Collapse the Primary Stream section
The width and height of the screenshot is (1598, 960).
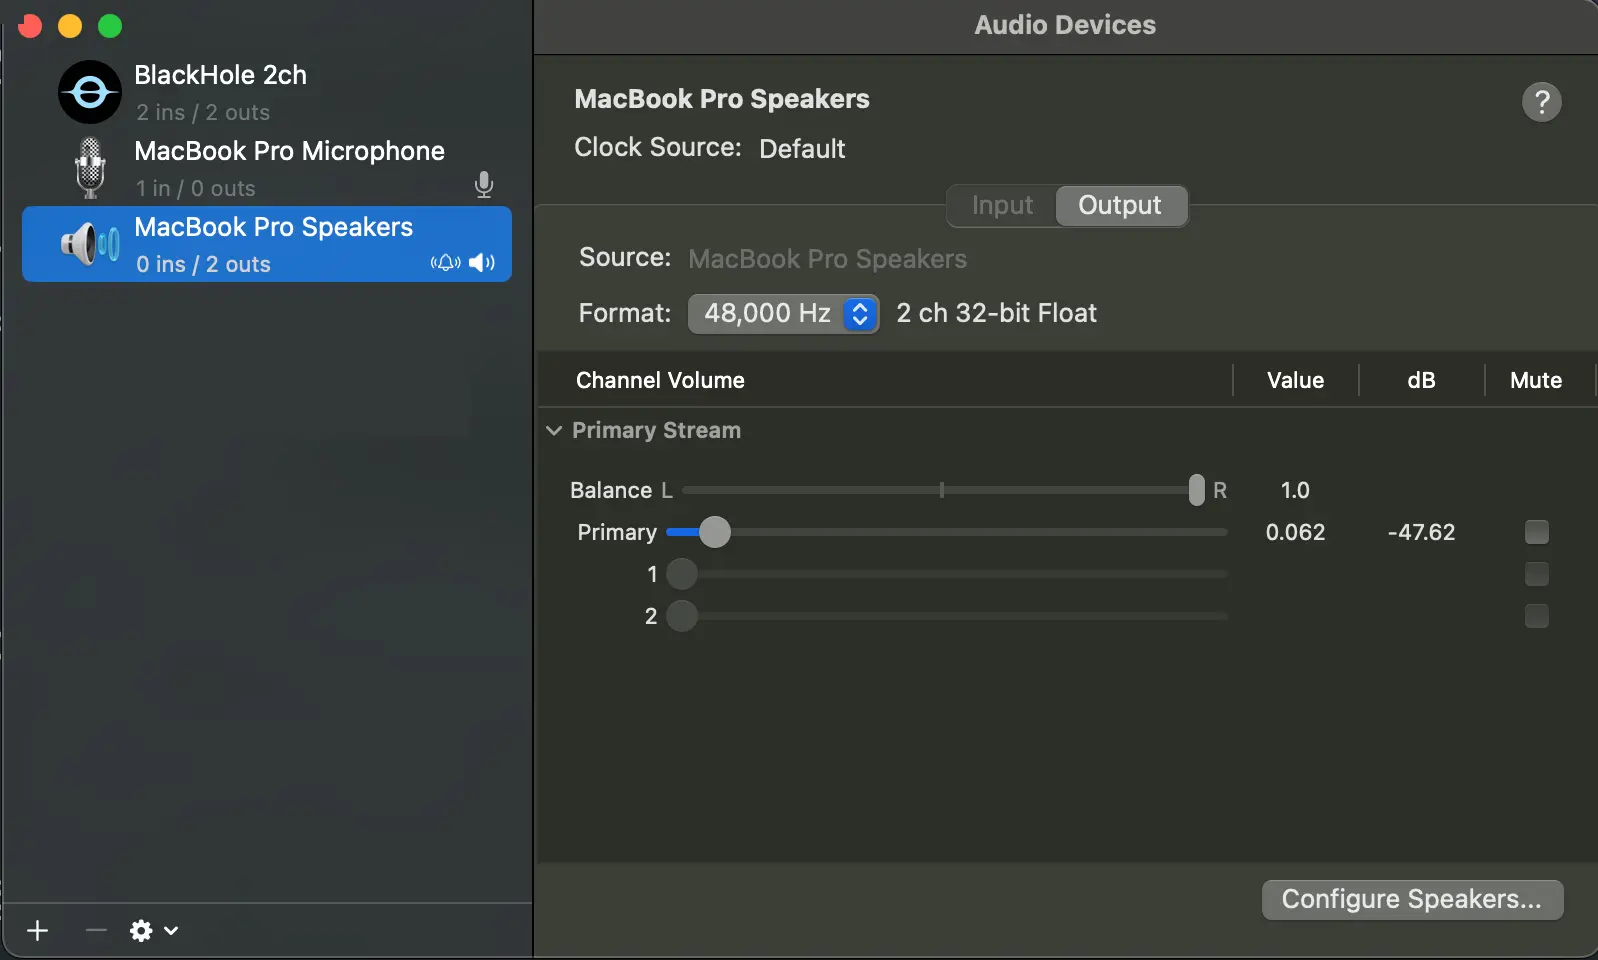point(554,431)
